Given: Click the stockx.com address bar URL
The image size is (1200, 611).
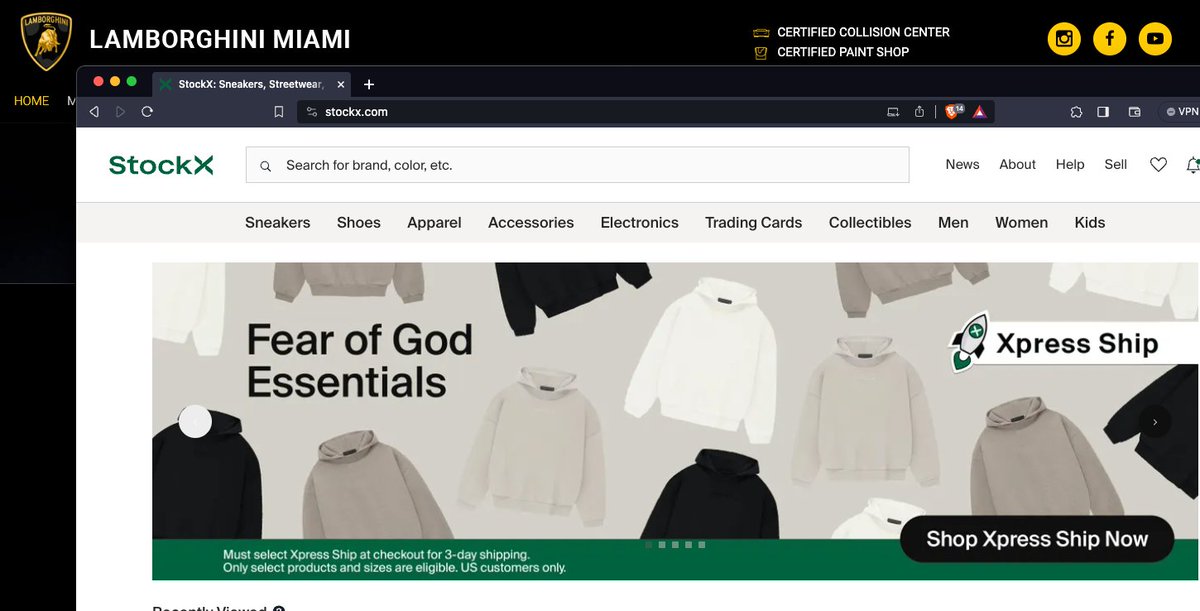Looking at the screenshot, I should (x=356, y=112).
